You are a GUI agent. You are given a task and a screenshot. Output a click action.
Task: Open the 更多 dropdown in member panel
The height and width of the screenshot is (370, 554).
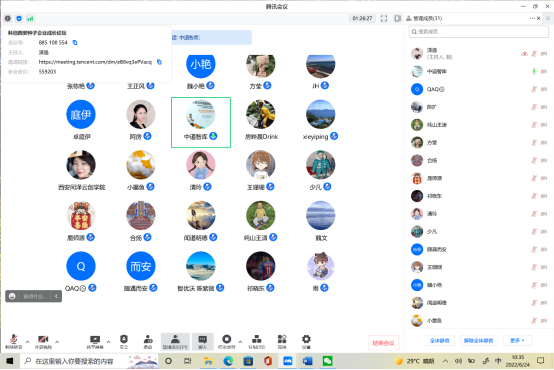coord(517,340)
